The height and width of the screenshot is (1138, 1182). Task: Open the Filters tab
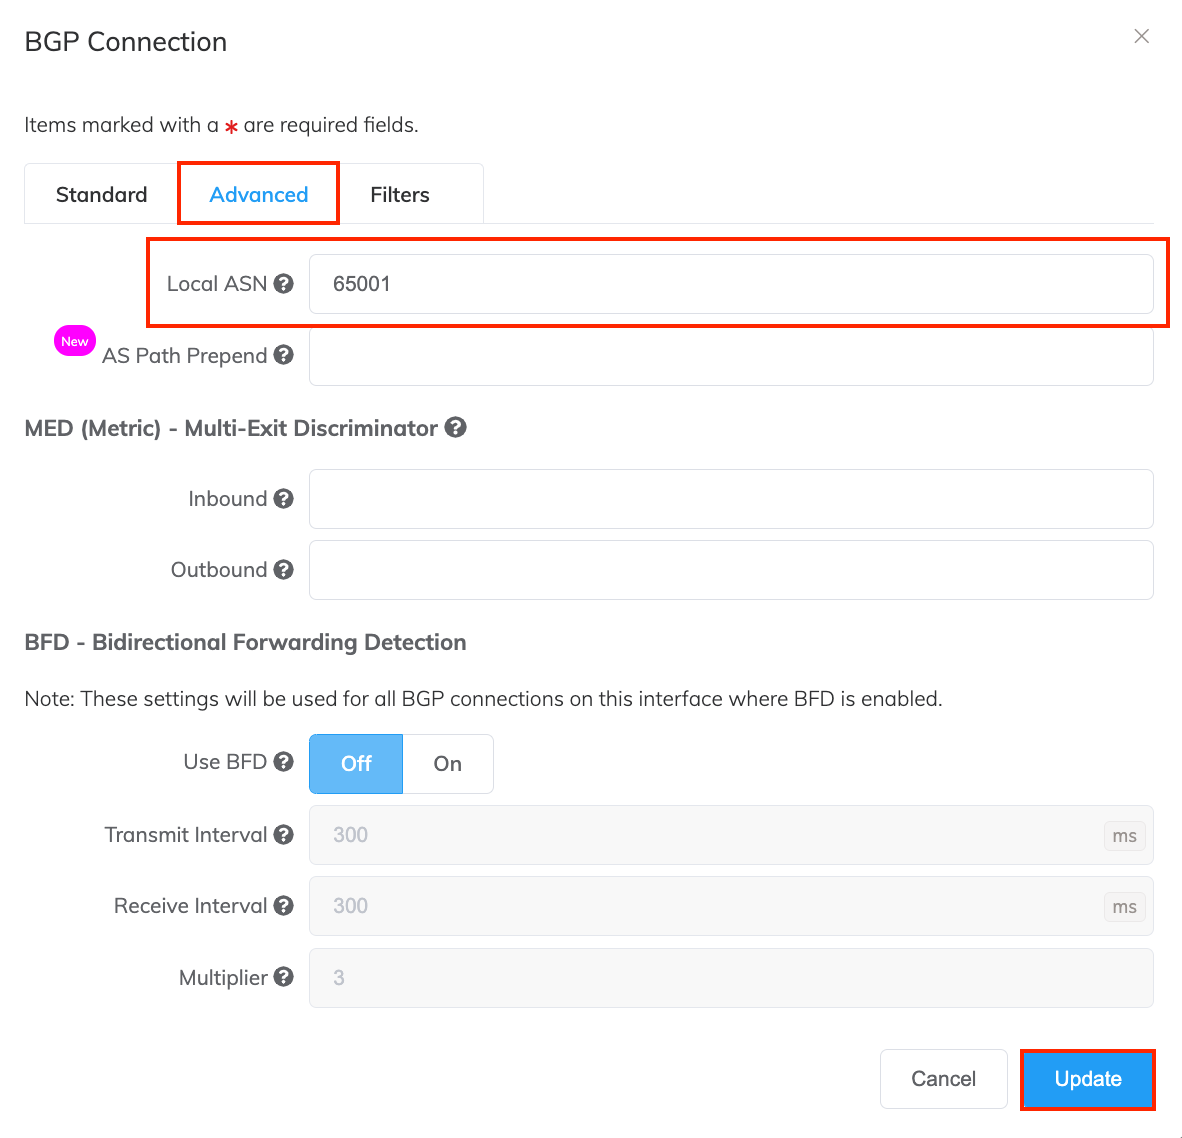[x=400, y=194]
